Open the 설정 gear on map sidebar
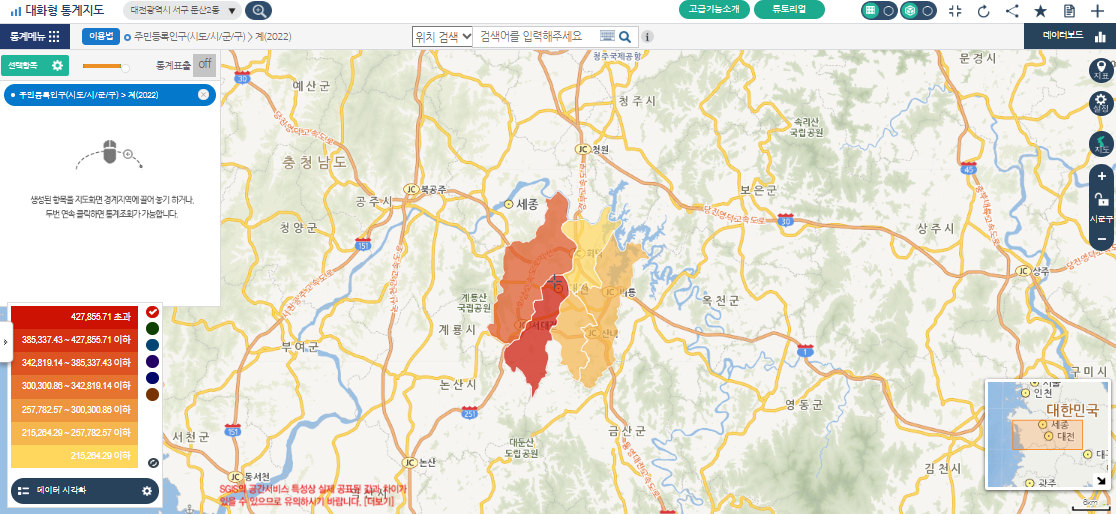The width and height of the screenshot is (1116, 514). 1101,103
